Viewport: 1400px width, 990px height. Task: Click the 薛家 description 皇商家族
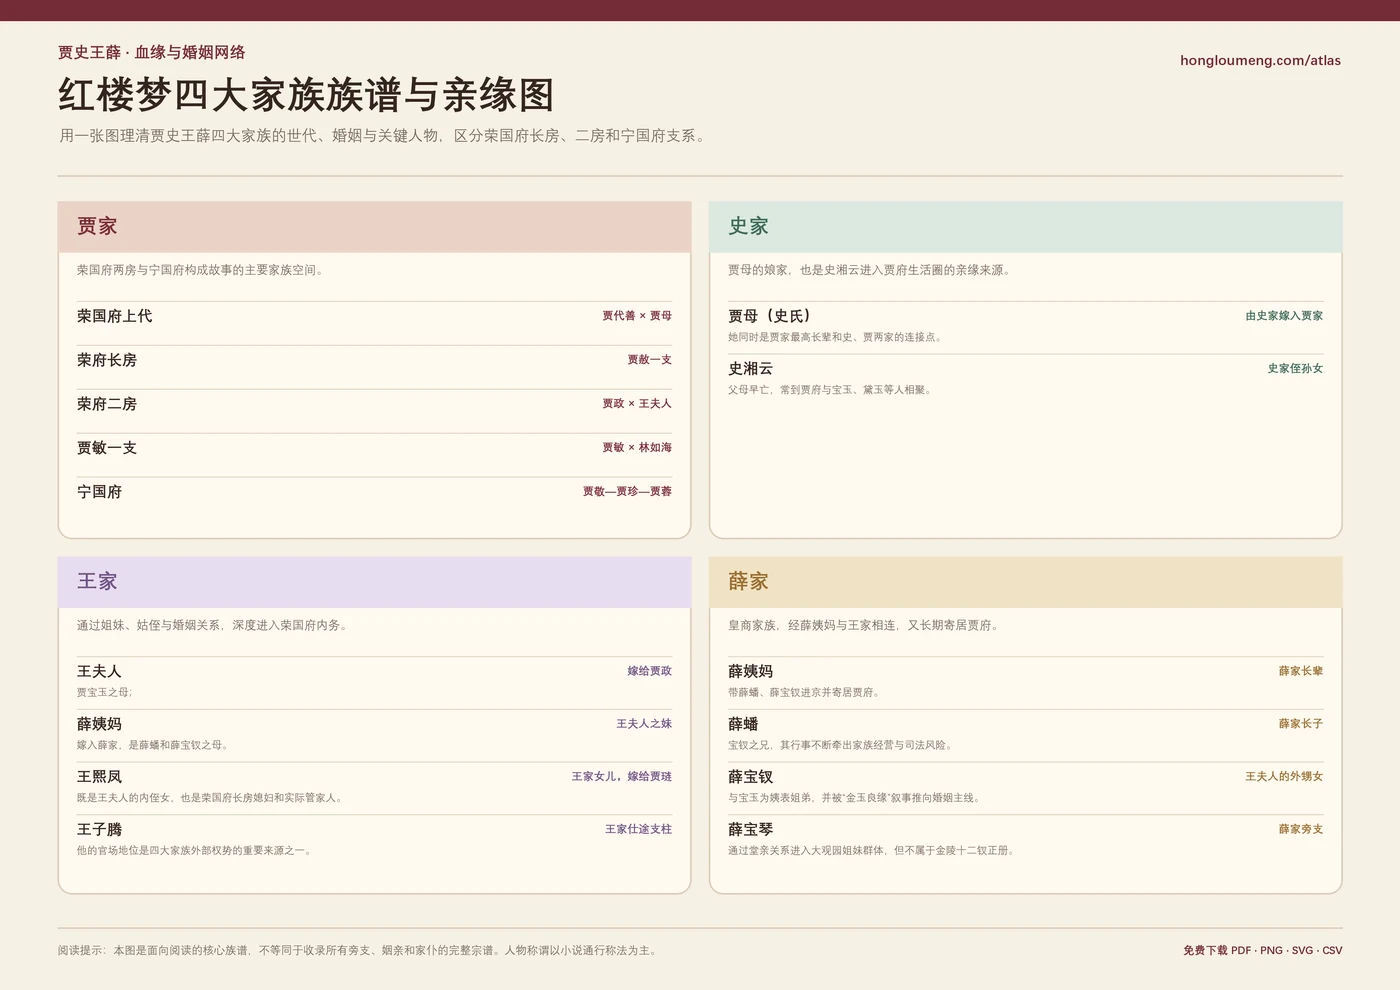coord(865,625)
